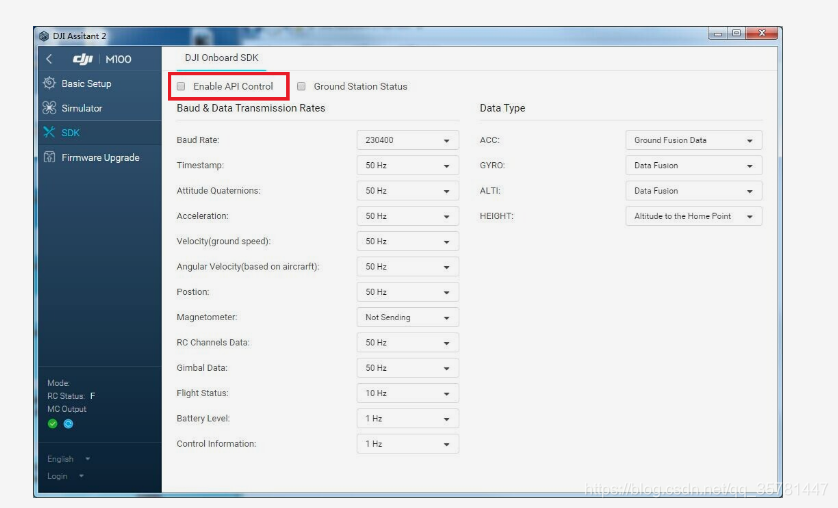Click the Battery Level label
Screen dimensions: 838x508
(203, 418)
